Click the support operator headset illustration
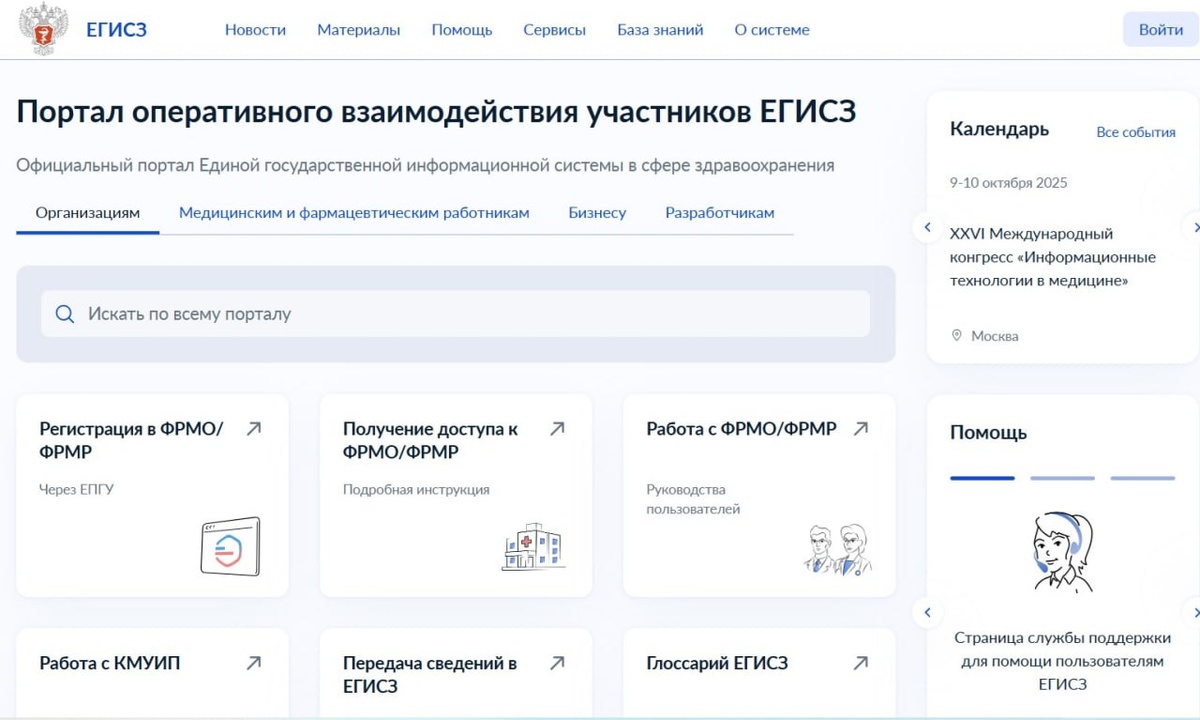This screenshot has height=720, width=1200. (1062, 554)
